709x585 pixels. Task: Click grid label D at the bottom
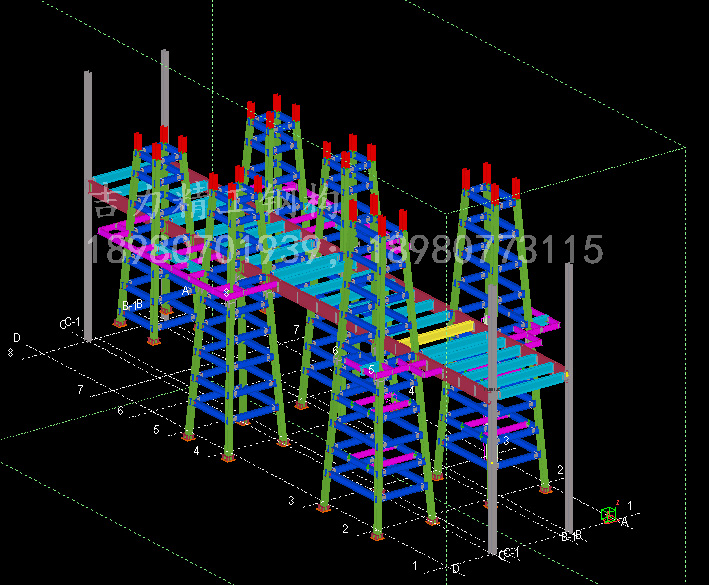coord(455,569)
